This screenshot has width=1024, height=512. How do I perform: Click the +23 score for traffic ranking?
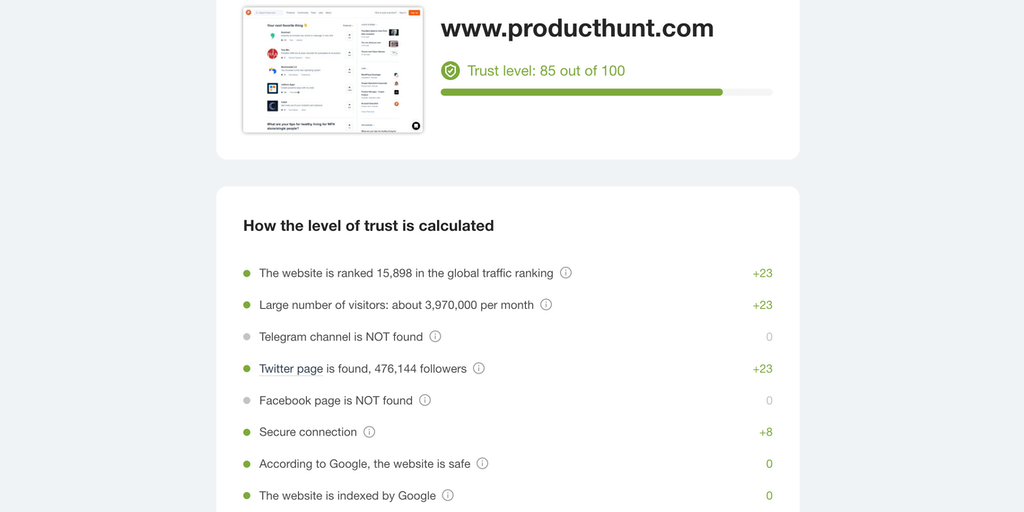pos(762,273)
